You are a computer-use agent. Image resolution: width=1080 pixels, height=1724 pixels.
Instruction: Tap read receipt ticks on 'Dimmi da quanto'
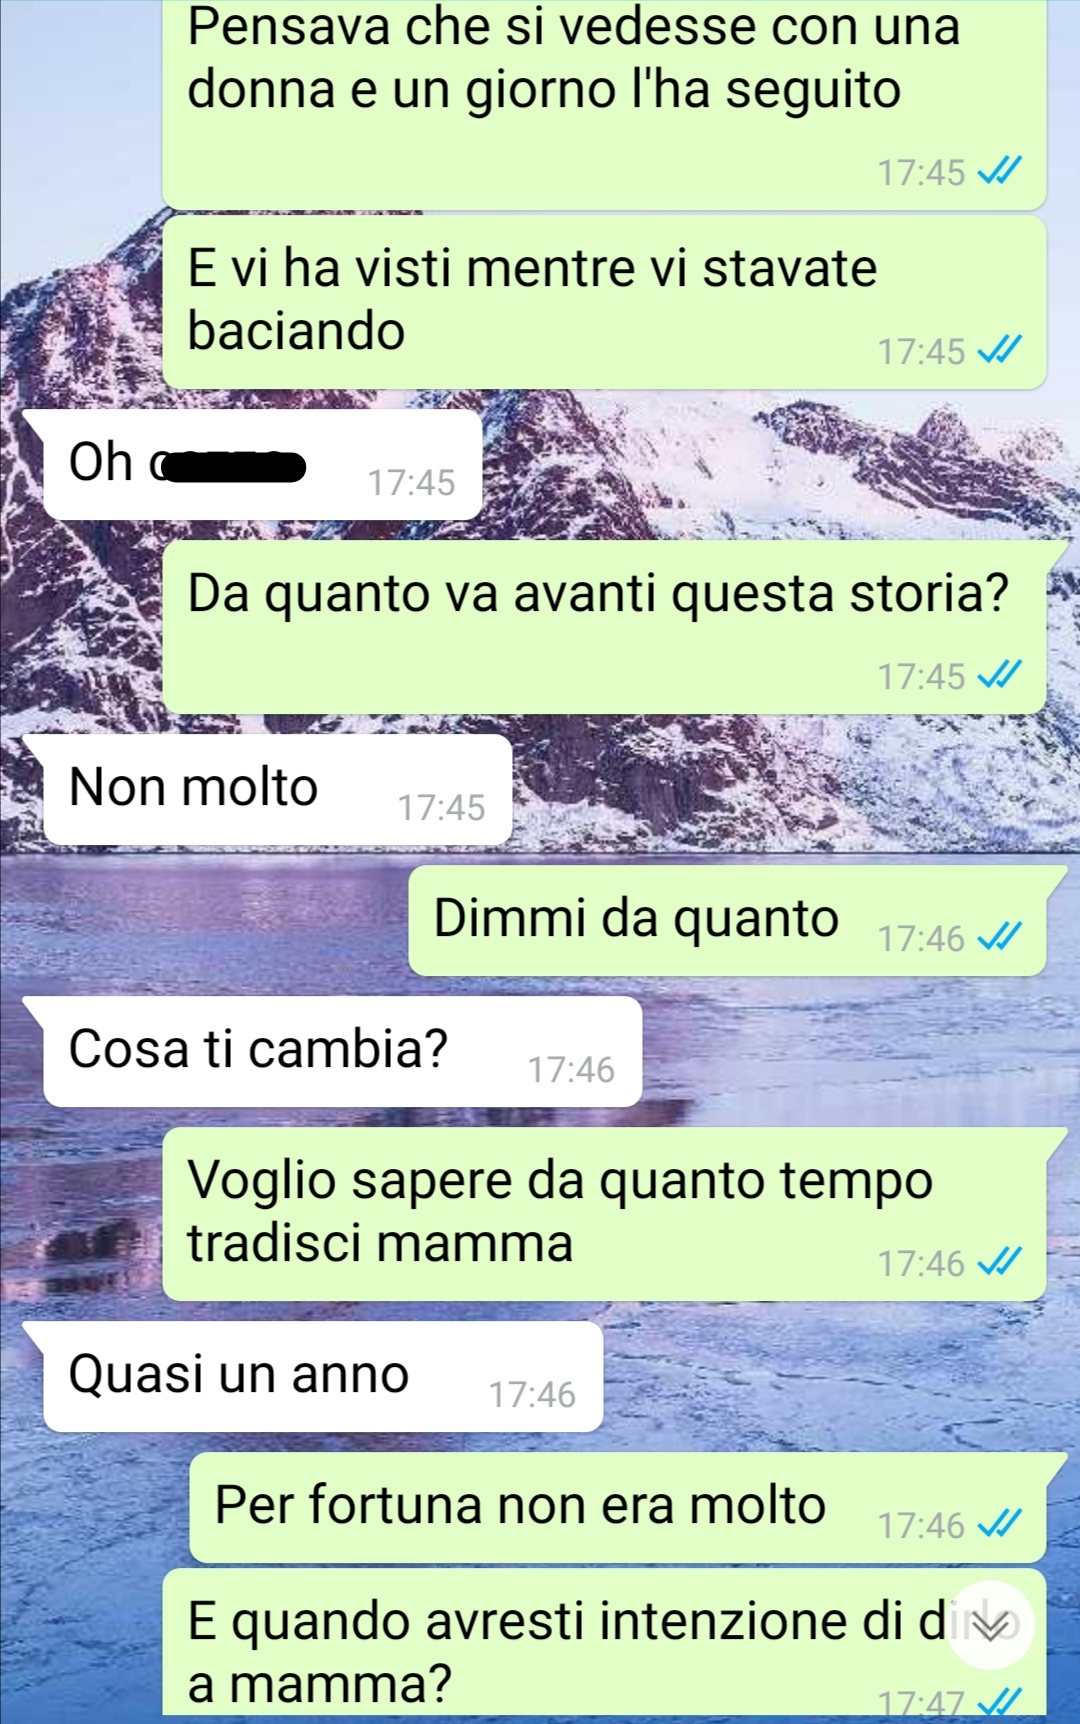[999, 937]
